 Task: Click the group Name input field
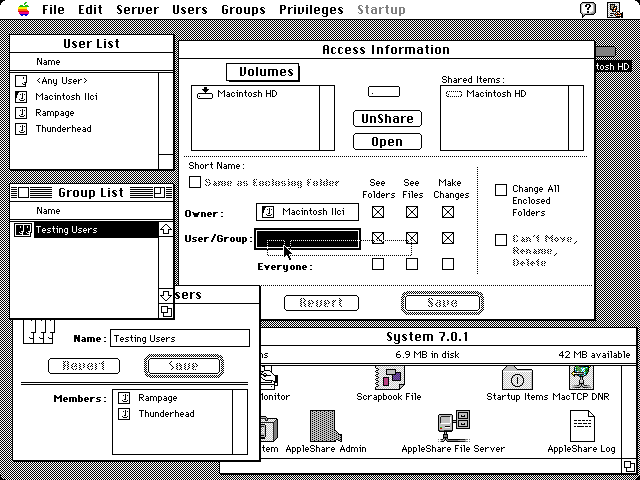click(180, 338)
